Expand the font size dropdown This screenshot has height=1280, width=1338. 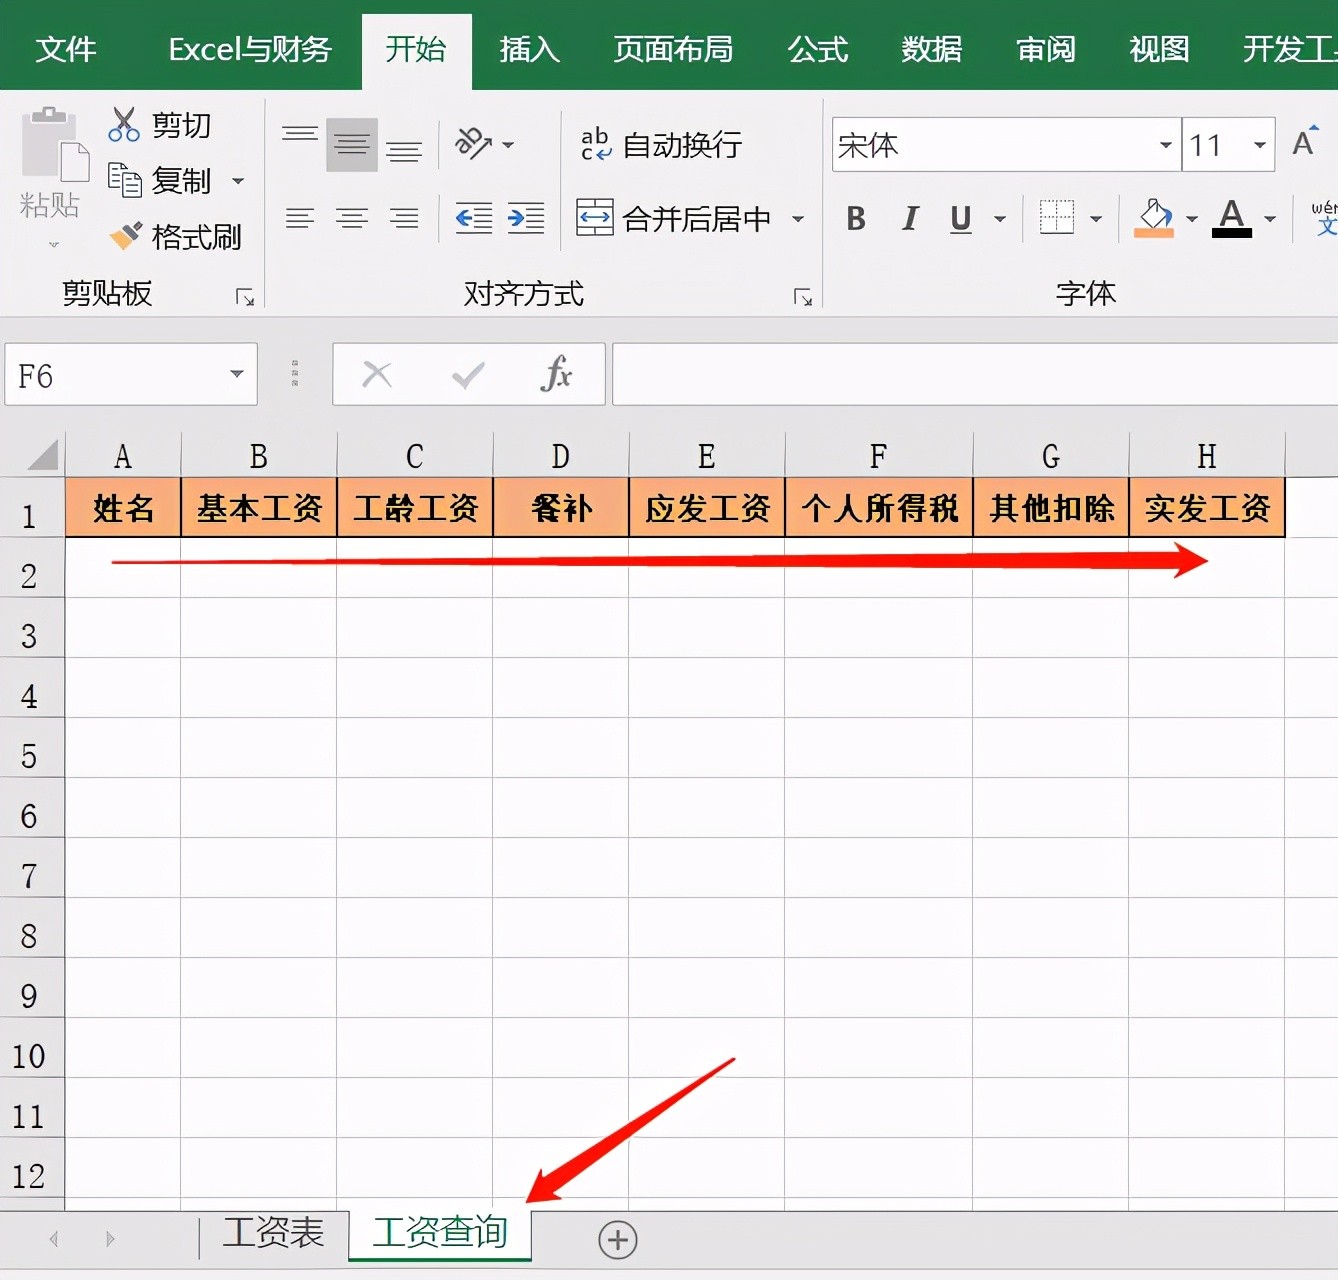click(1259, 145)
